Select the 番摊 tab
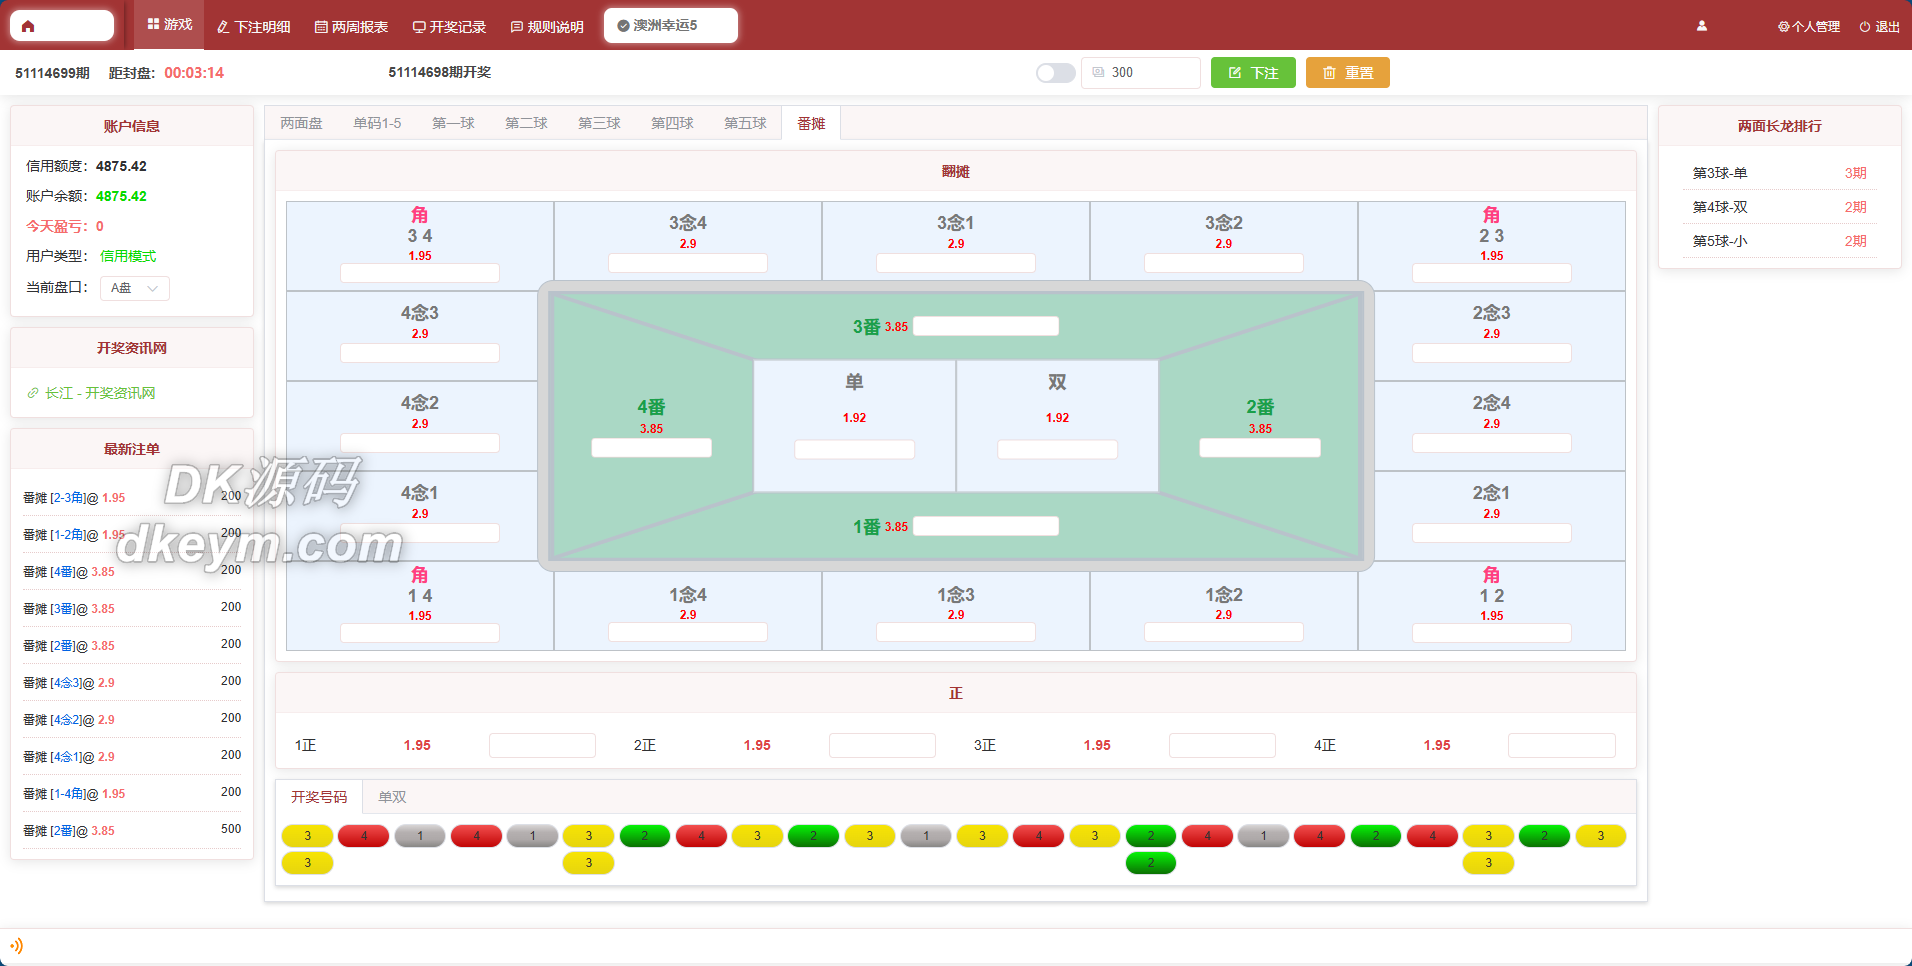The image size is (1912, 966). pyautogui.click(x=811, y=123)
